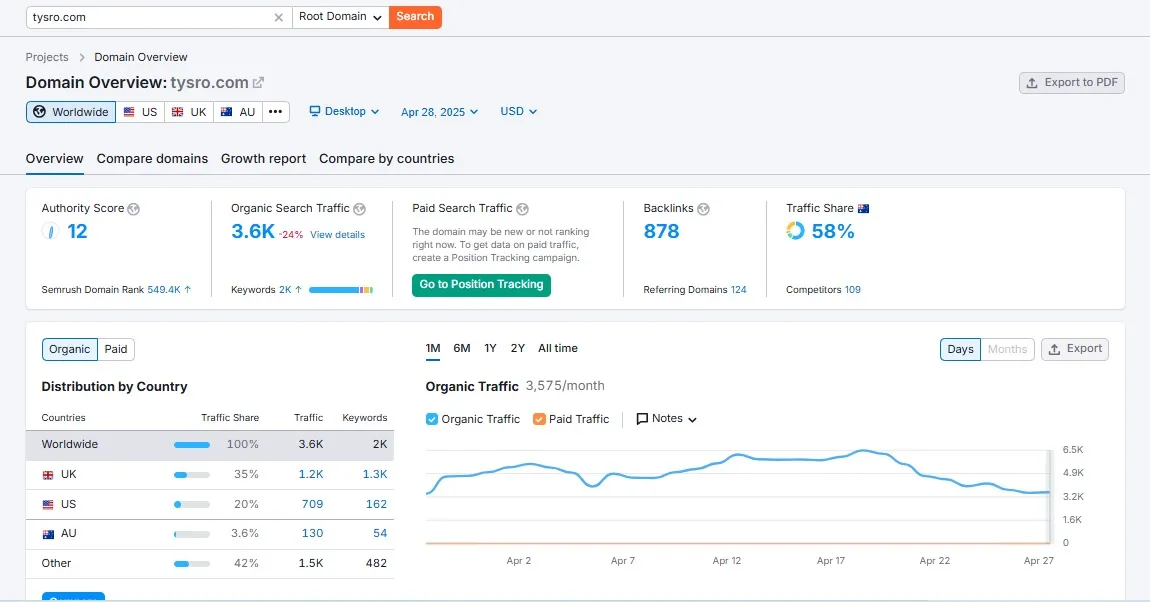The width and height of the screenshot is (1150, 602).
Task: Click the Backlinks info icon
Action: click(x=703, y=209)
